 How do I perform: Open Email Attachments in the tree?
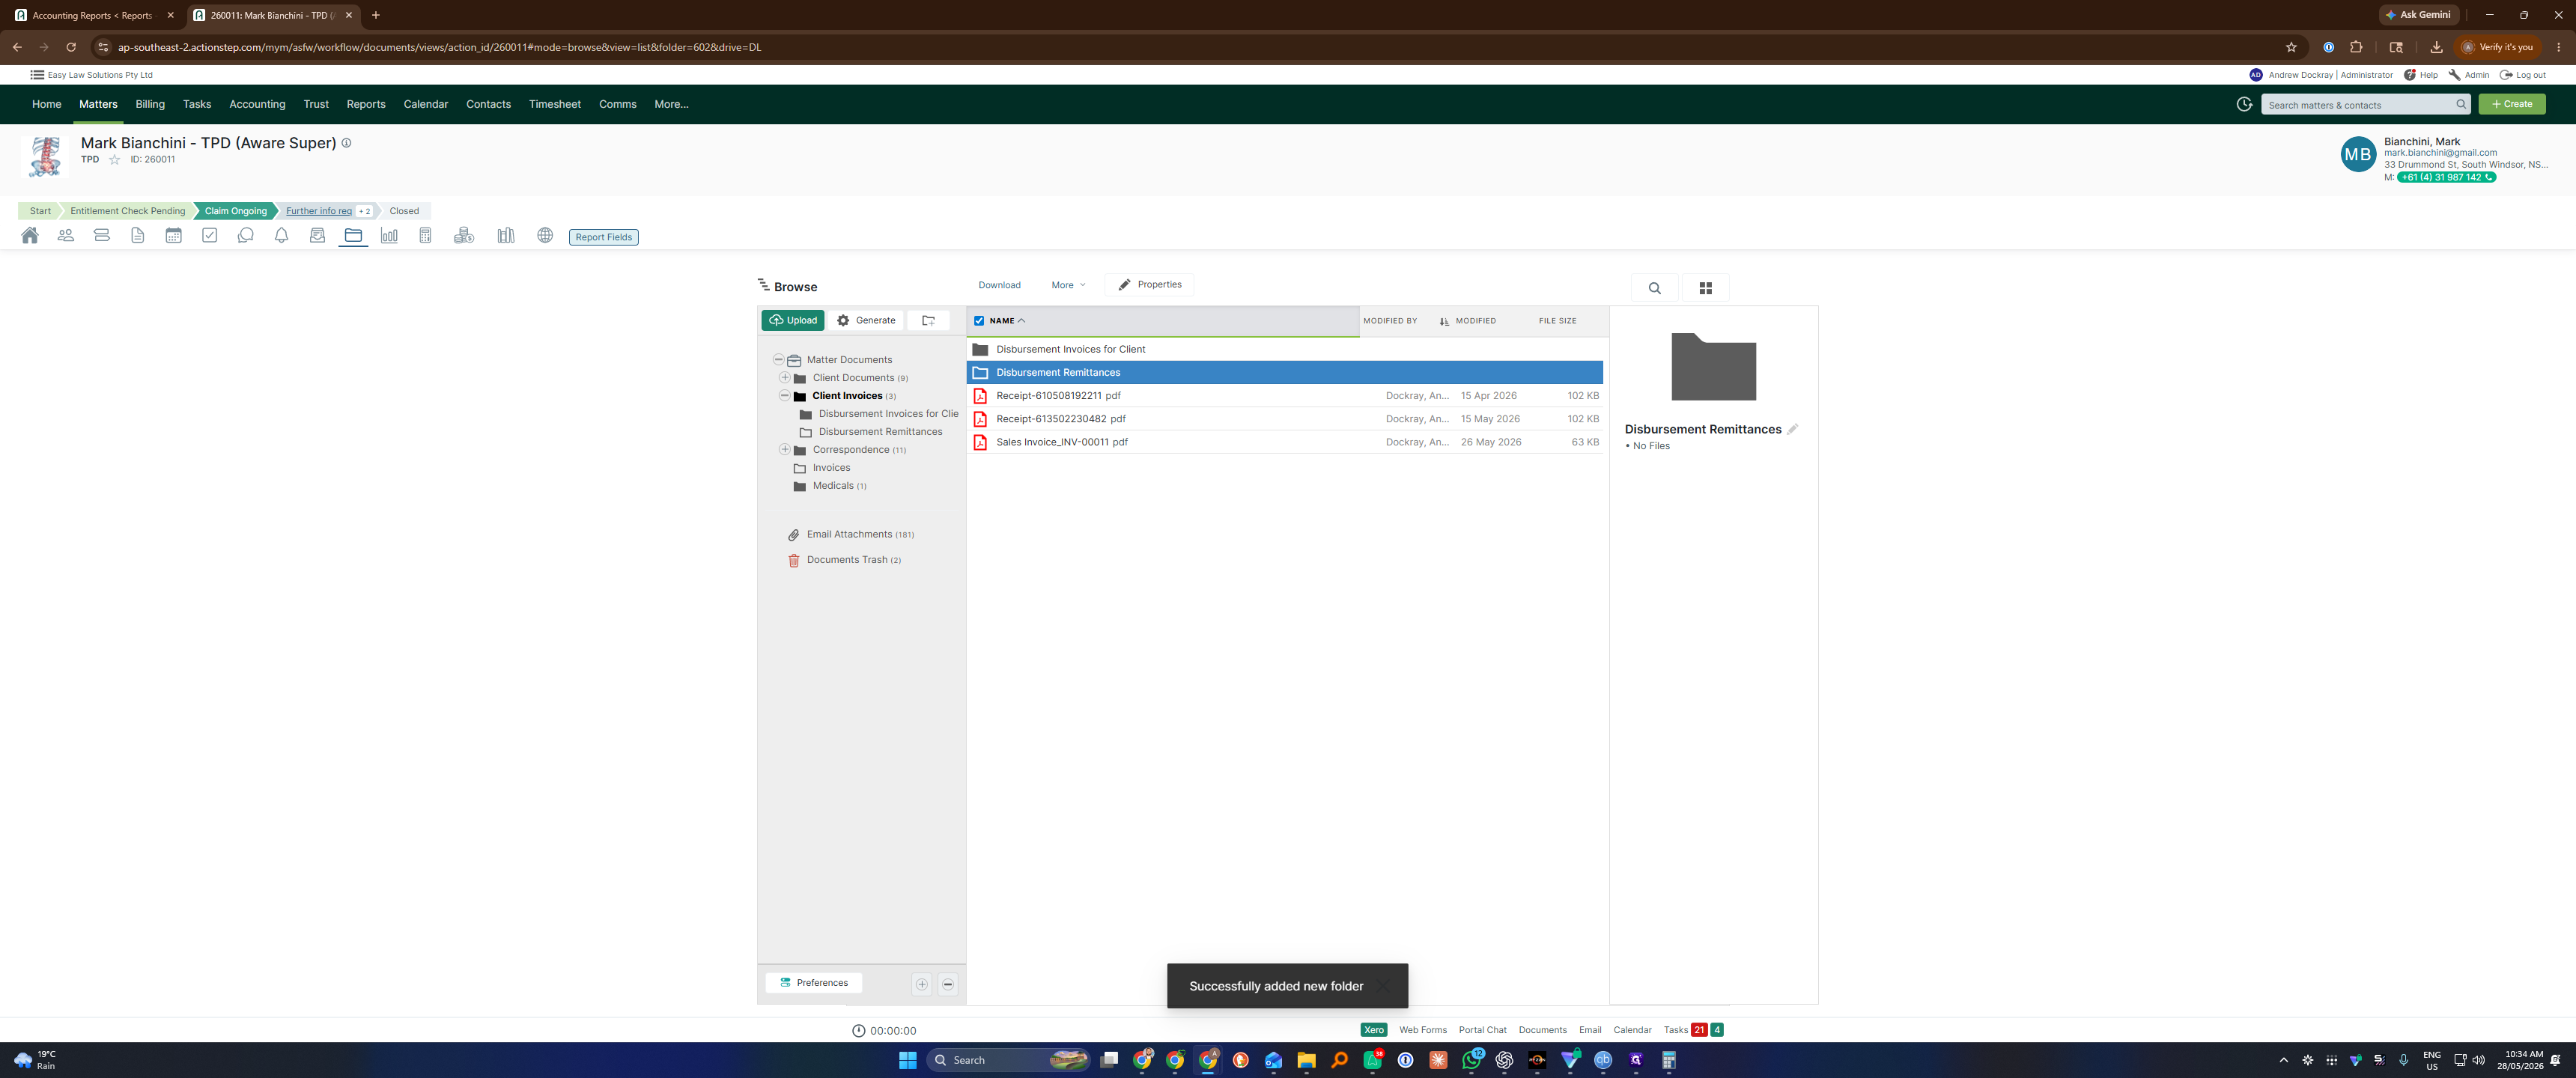tap(851, 535)
